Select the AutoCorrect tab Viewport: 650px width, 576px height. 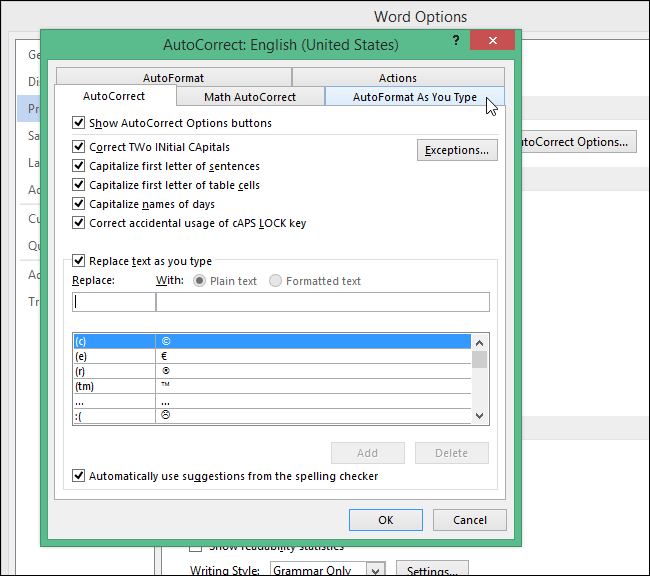[114, 96]
